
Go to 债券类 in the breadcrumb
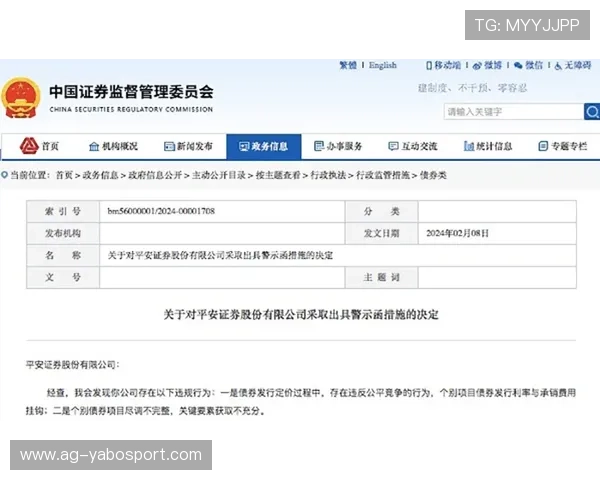pyautogui.click(x=433, y=175)
